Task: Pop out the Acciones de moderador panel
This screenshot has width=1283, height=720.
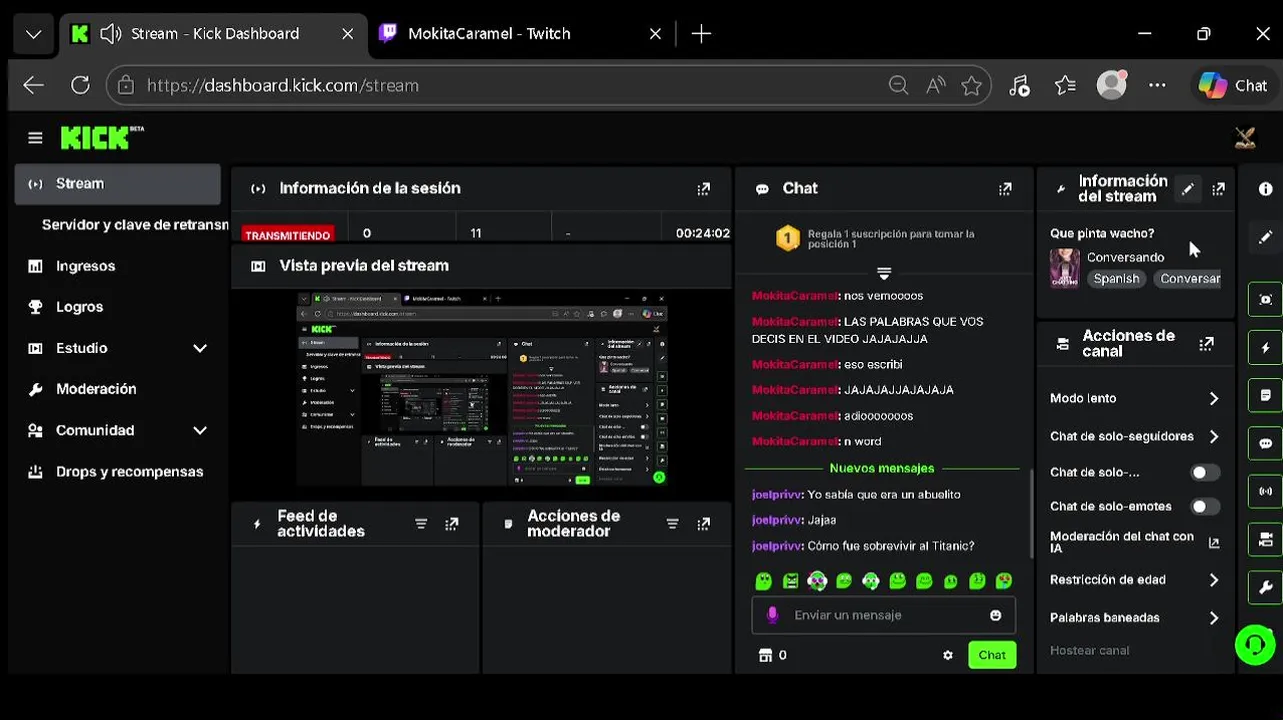Action: [704, 524]
